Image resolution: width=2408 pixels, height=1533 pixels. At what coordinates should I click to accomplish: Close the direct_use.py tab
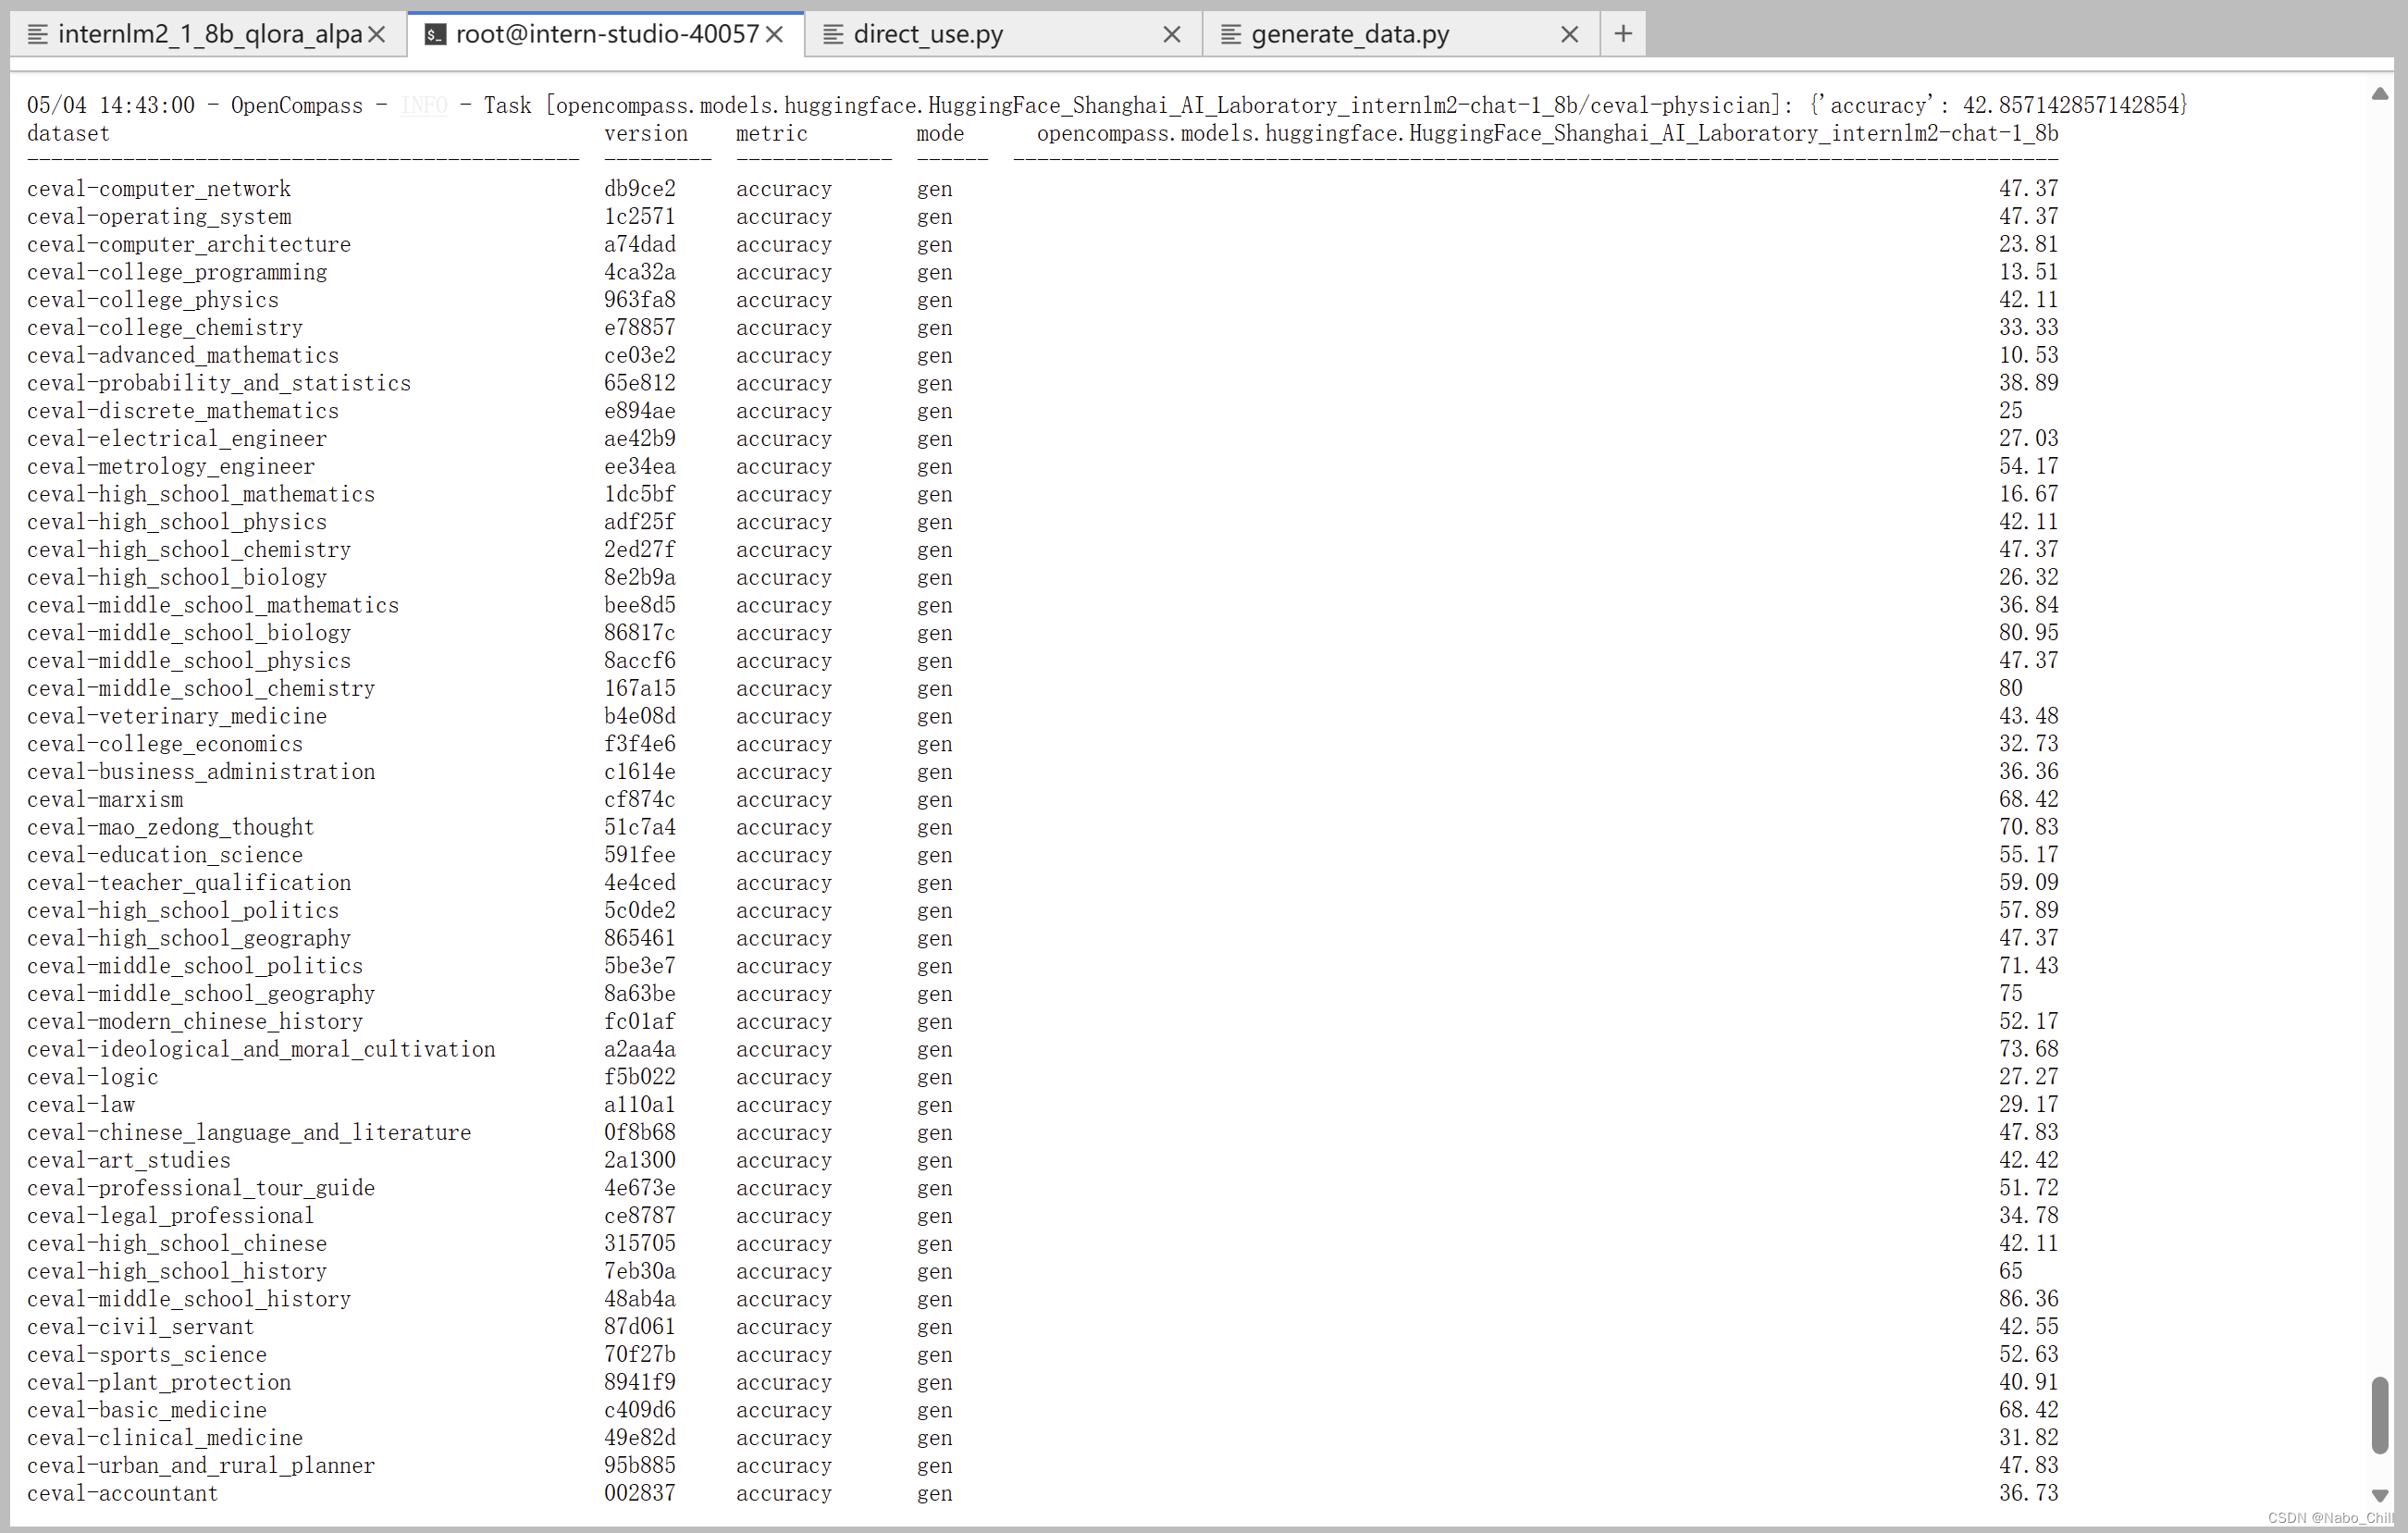[x=1171, y=34]
